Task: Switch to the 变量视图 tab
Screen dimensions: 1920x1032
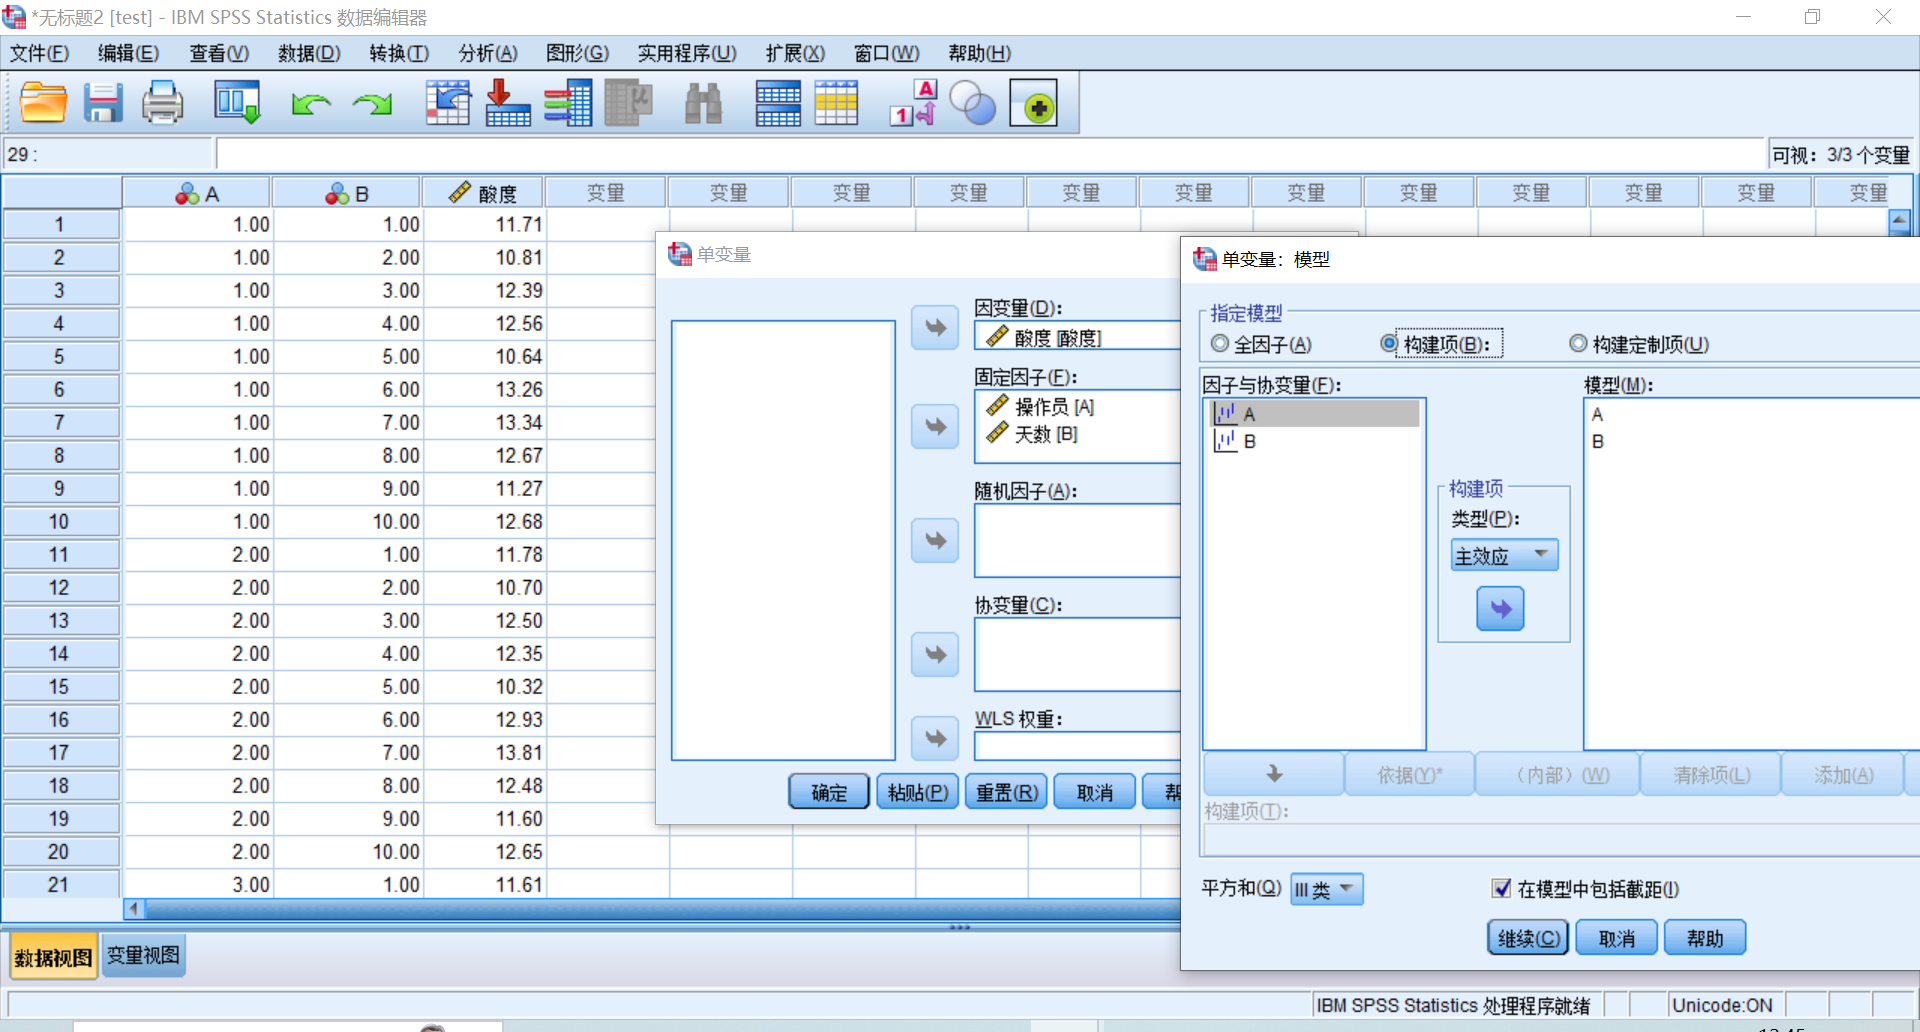Action: coord(143,956)
